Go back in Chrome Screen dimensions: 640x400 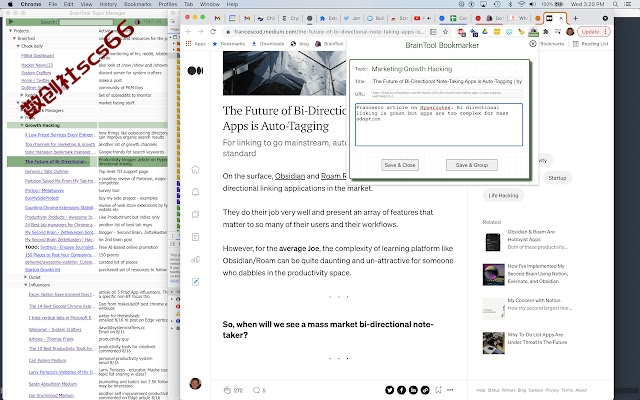189,31
